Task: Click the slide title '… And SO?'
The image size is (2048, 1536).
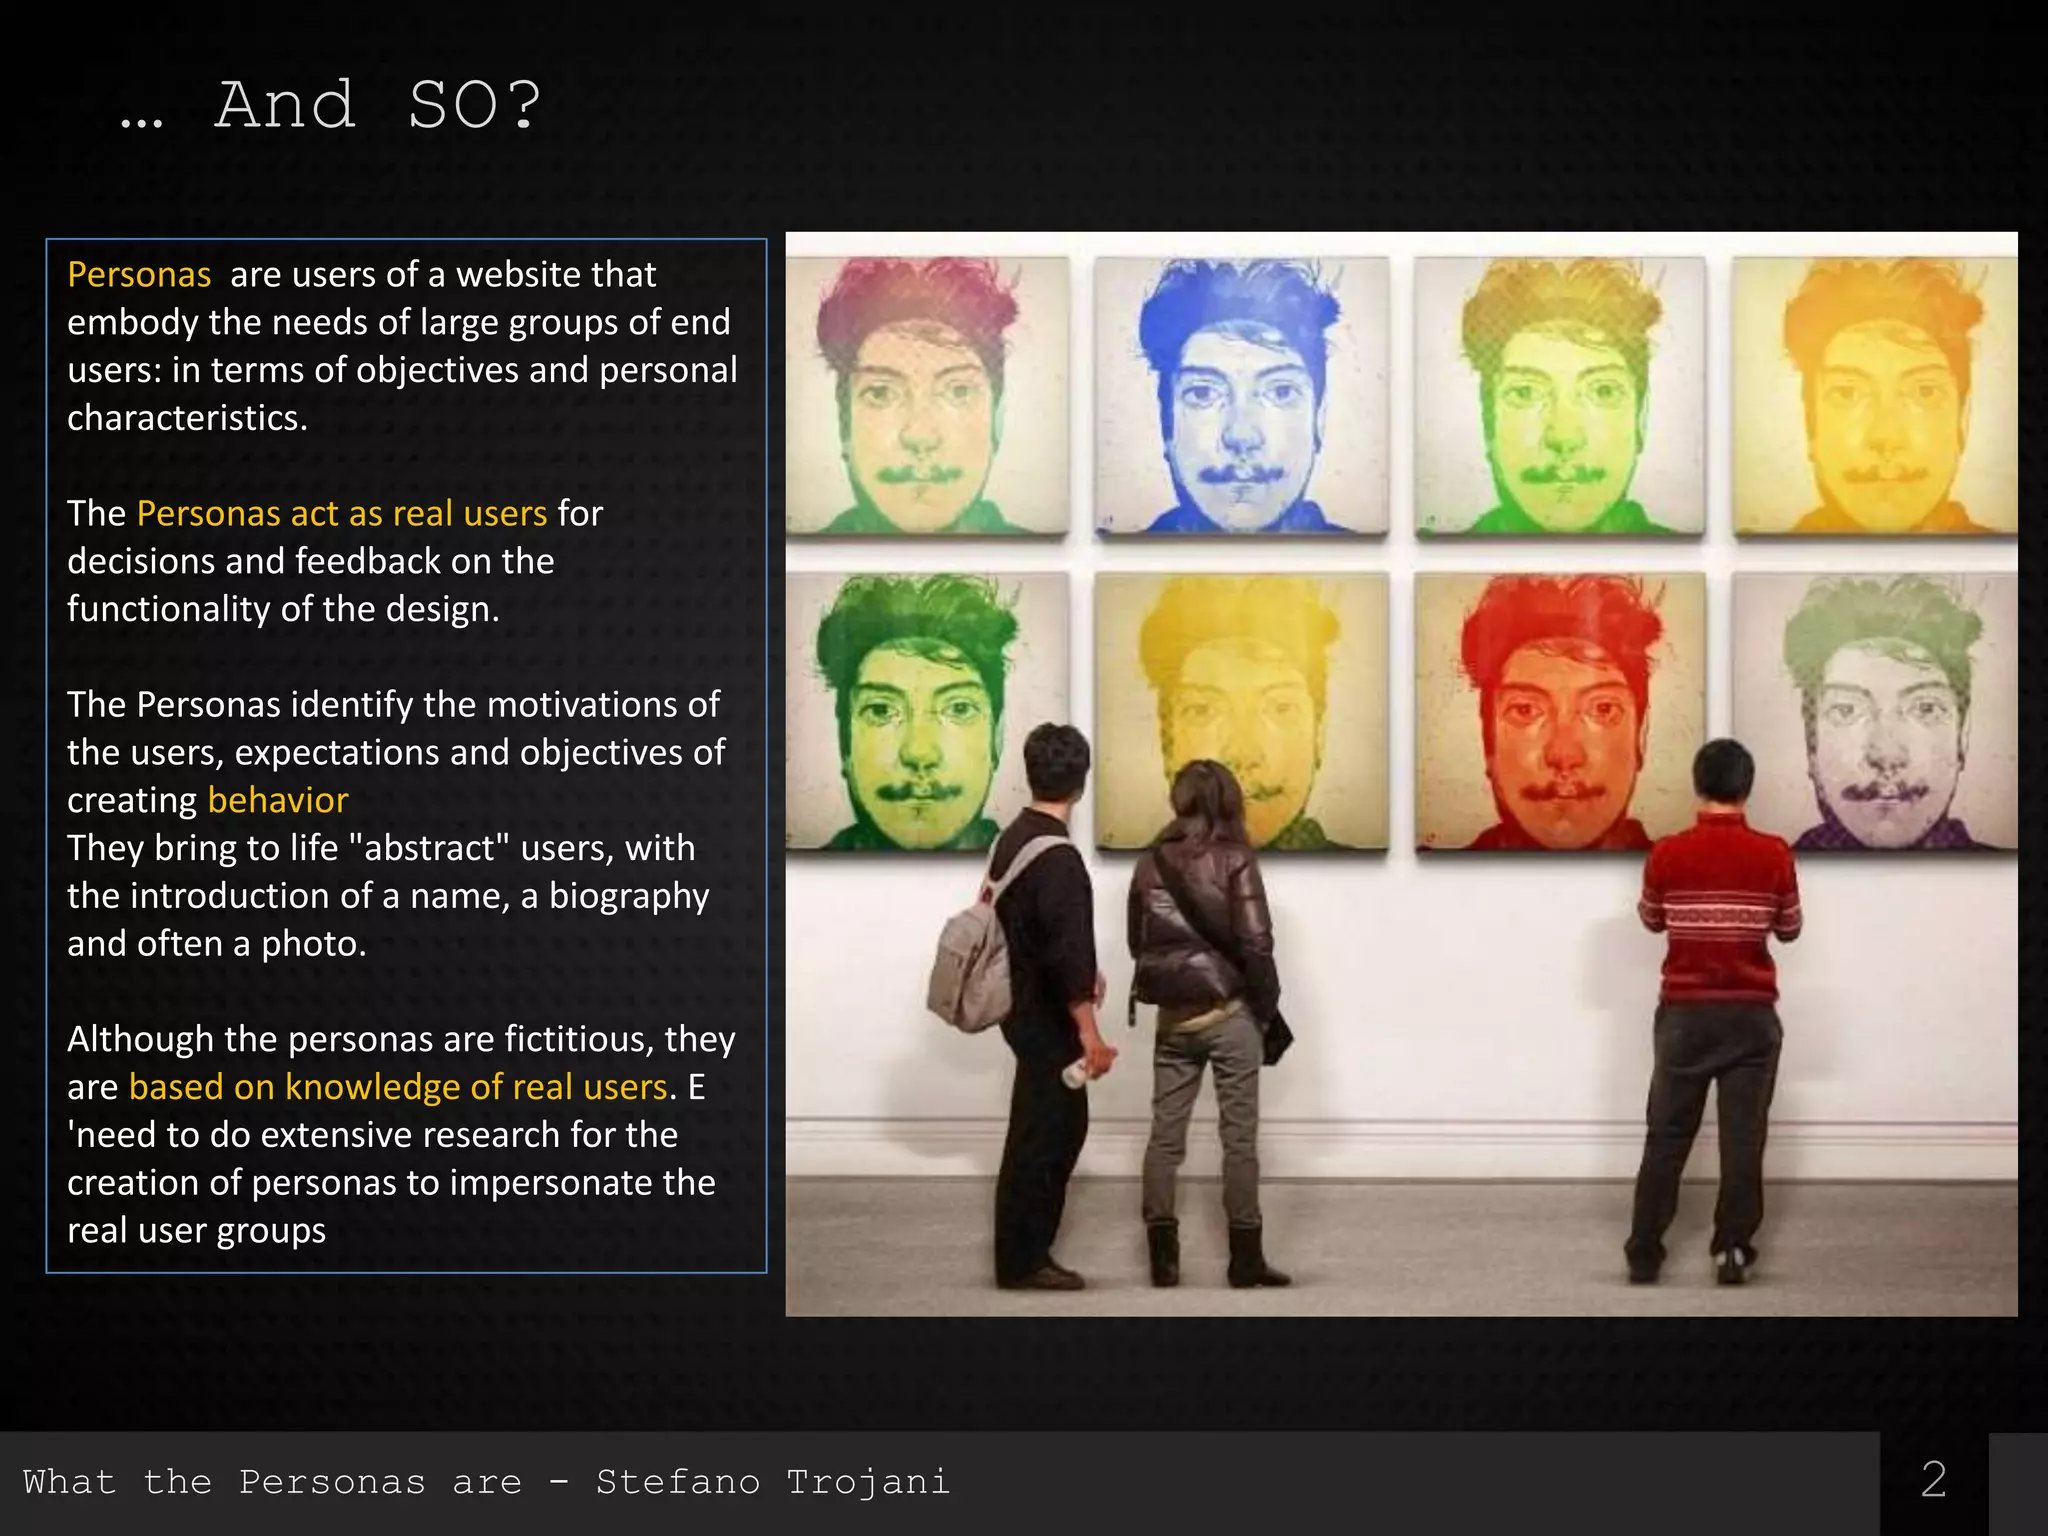Action: point(331,105)
